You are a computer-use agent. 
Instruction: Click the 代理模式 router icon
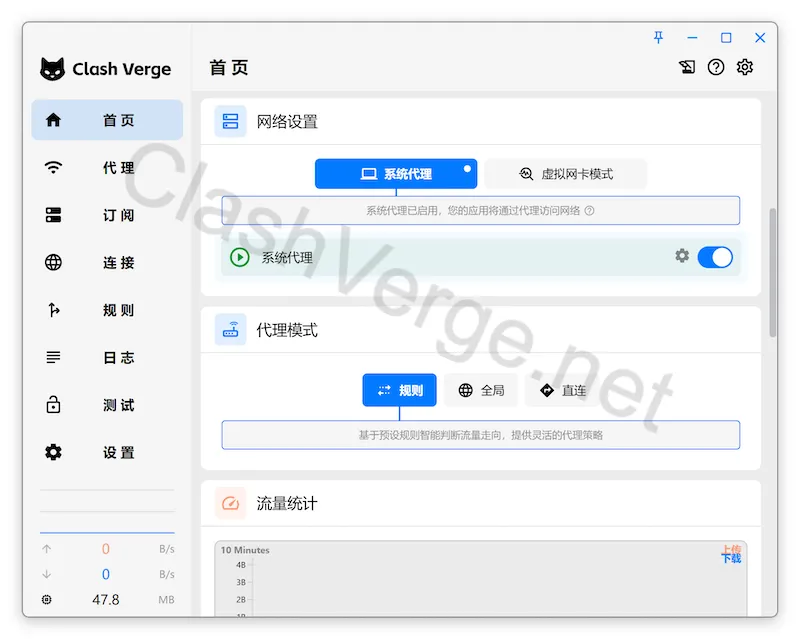(x=230, y=330)
